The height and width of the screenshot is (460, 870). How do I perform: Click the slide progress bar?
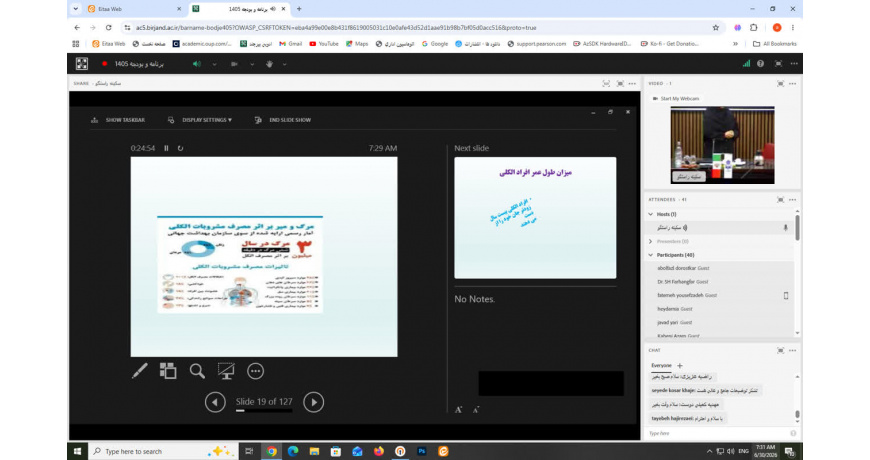click(x=264, y=411)
